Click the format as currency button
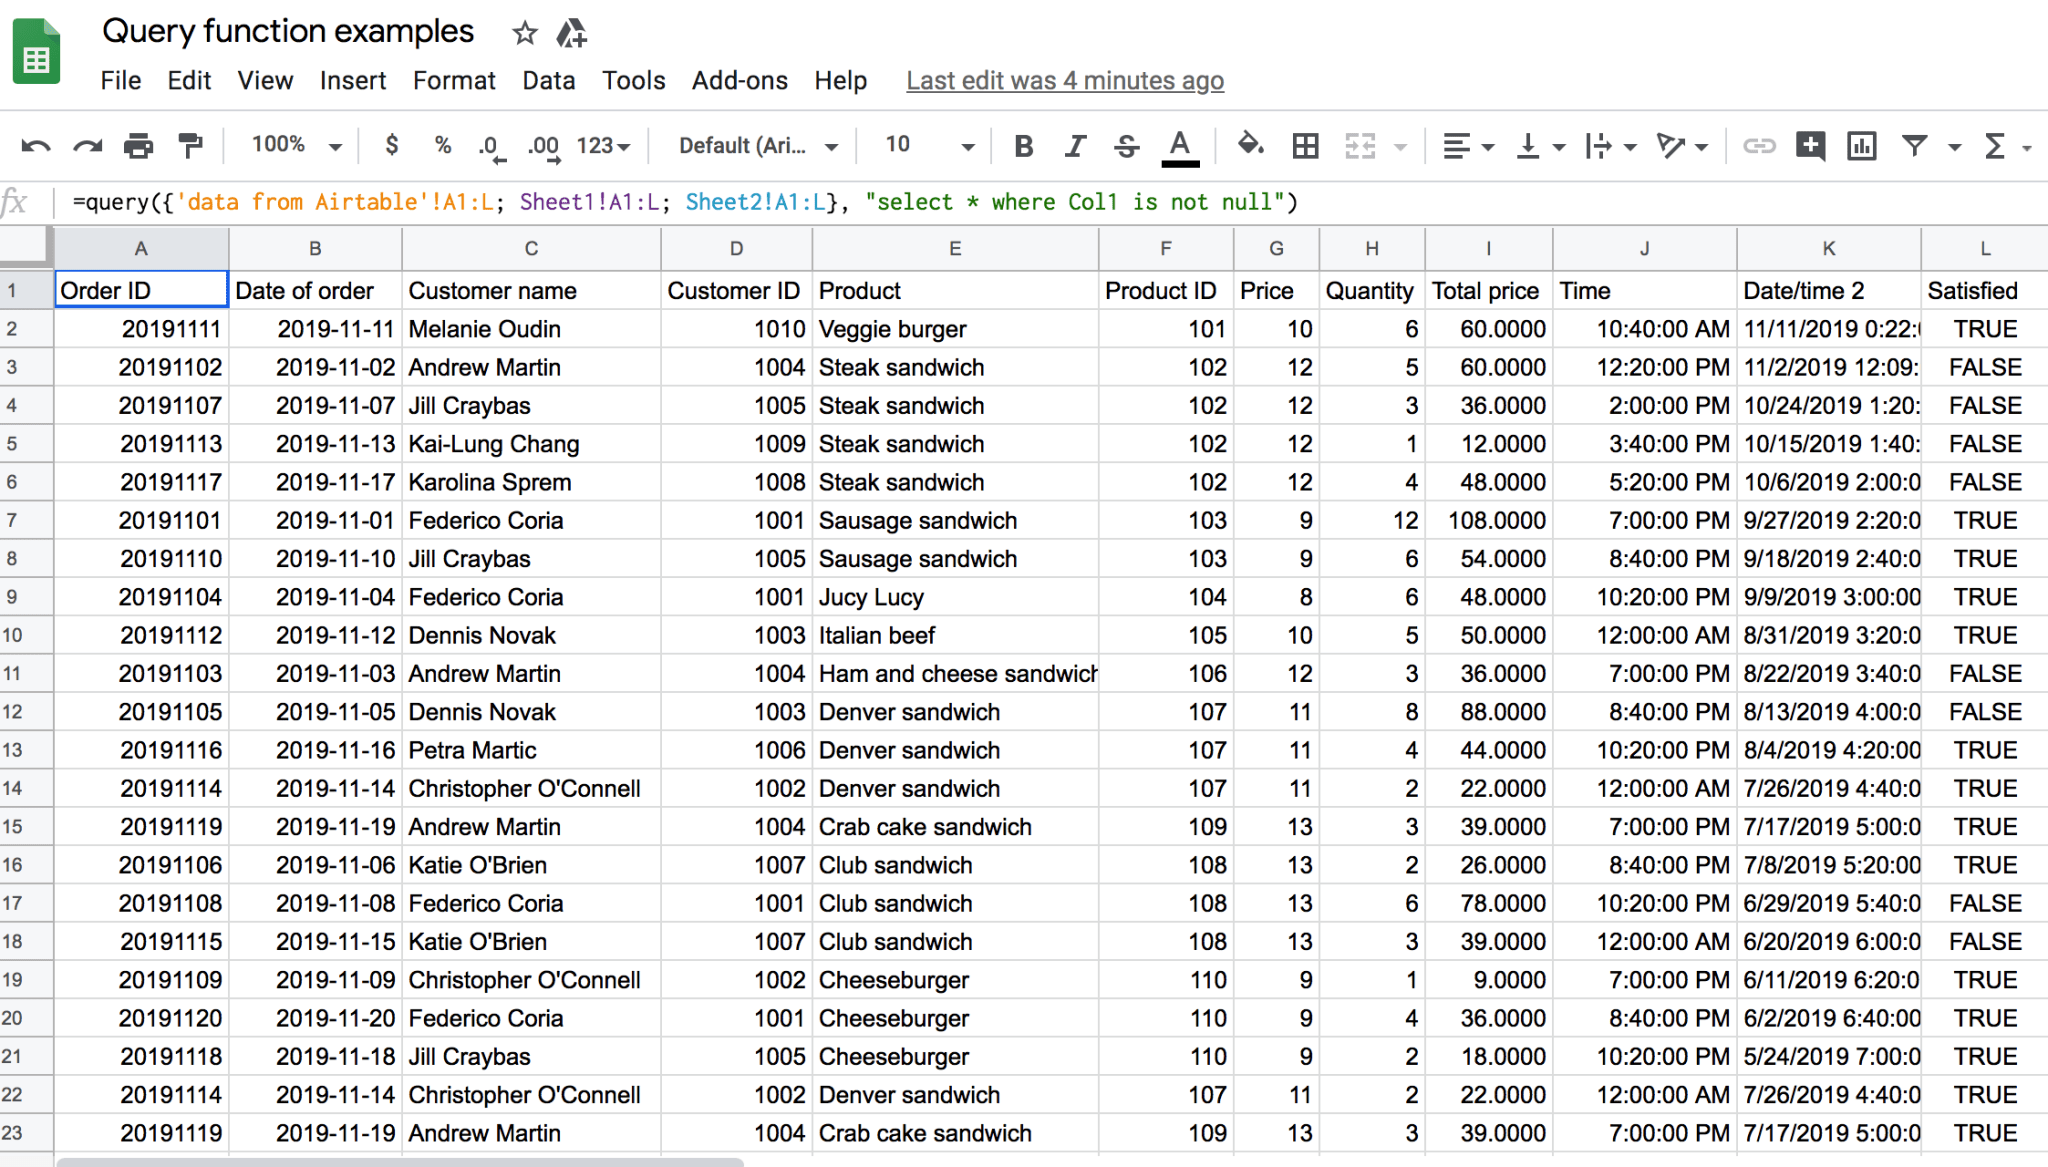The image size is (2048, 1167). tap(392, 146)
